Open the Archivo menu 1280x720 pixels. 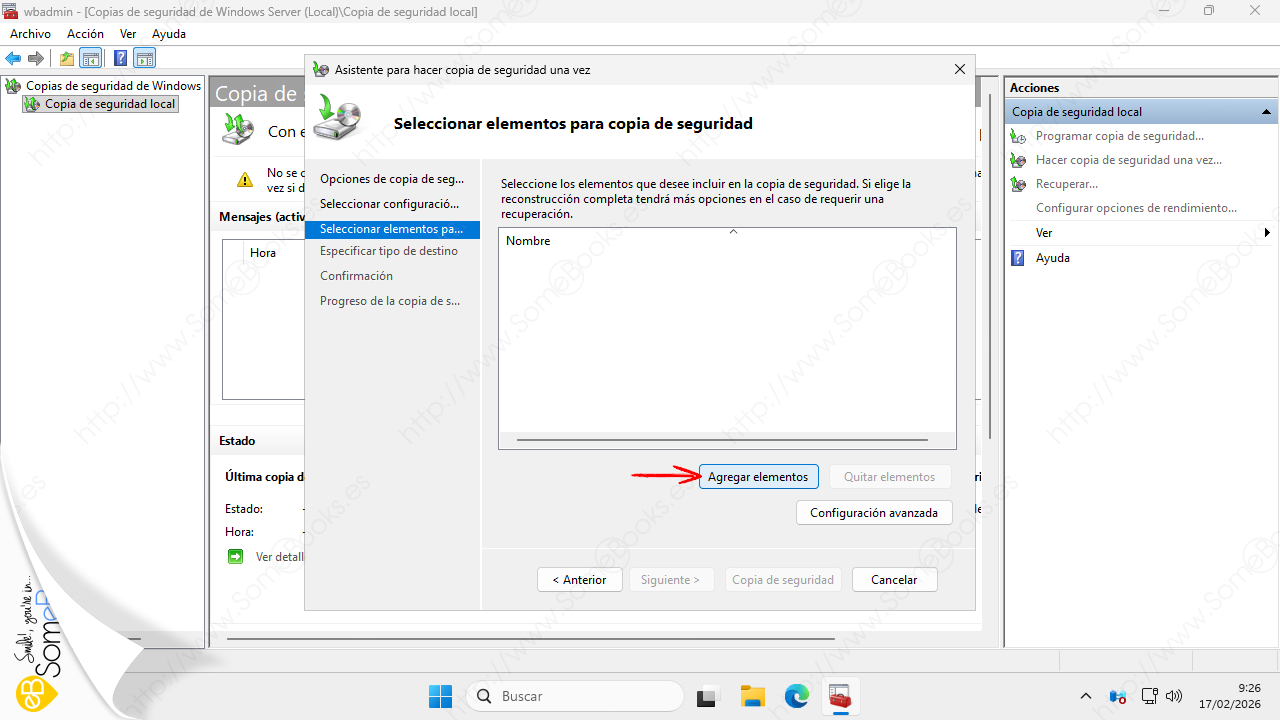coord(30,34)
